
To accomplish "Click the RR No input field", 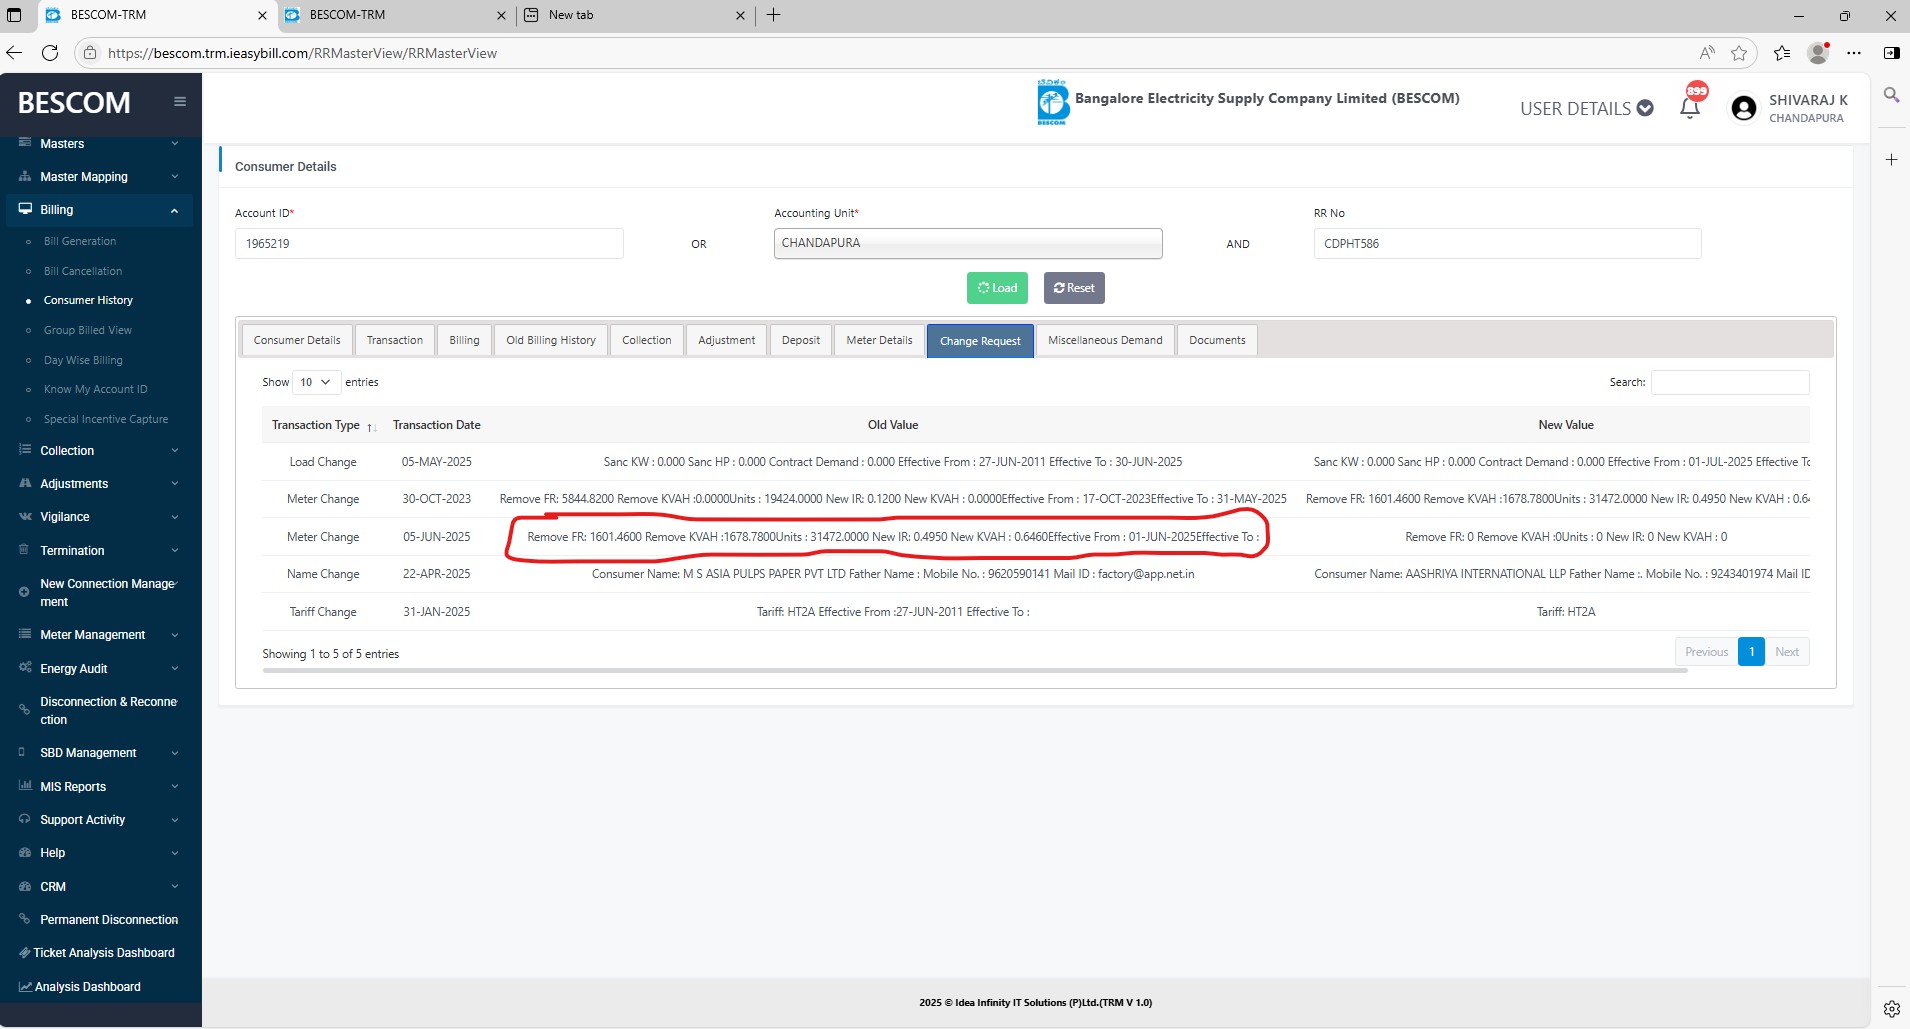I will [1507, 243].
